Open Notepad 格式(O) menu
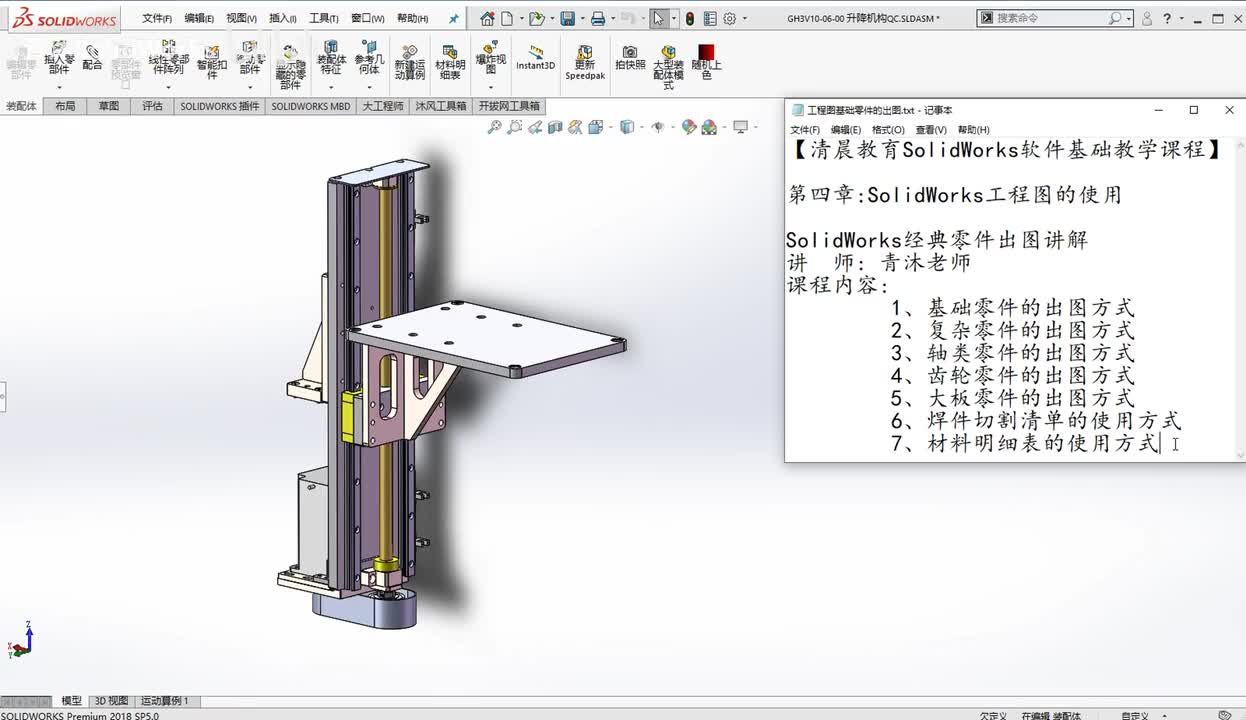The width and height of the screenshot is (1246, 720). [x=888, y=130]
